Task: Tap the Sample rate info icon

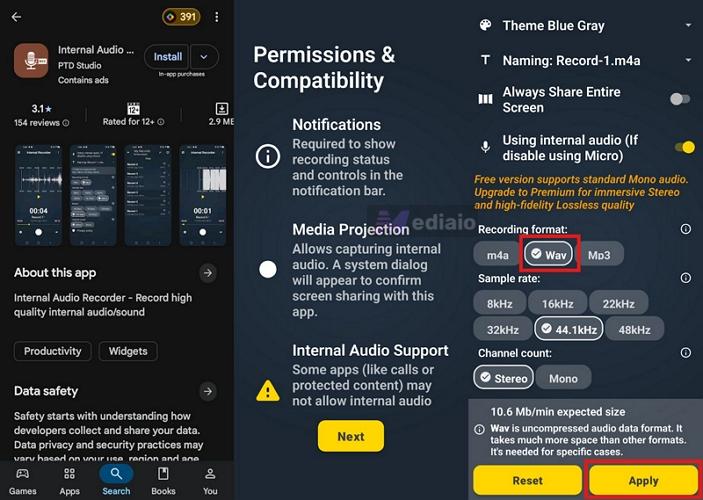Action: click(686, 278)
